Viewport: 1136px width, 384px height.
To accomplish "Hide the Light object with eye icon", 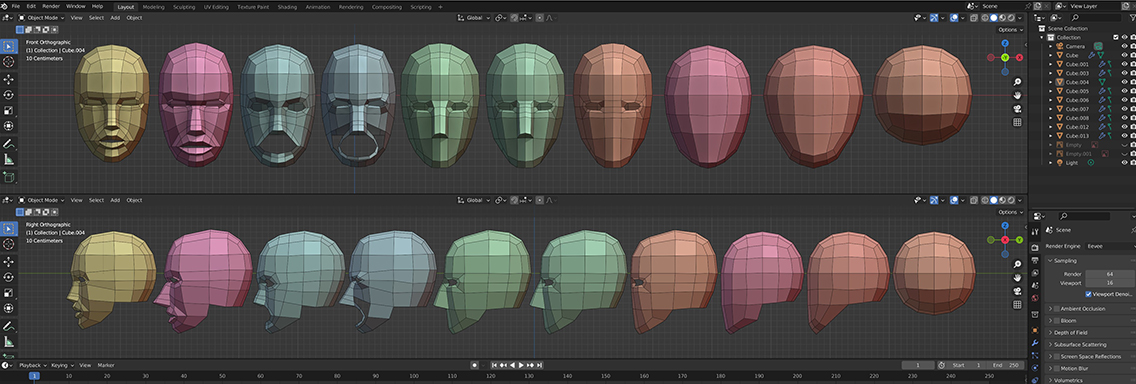I will 1124,162.
